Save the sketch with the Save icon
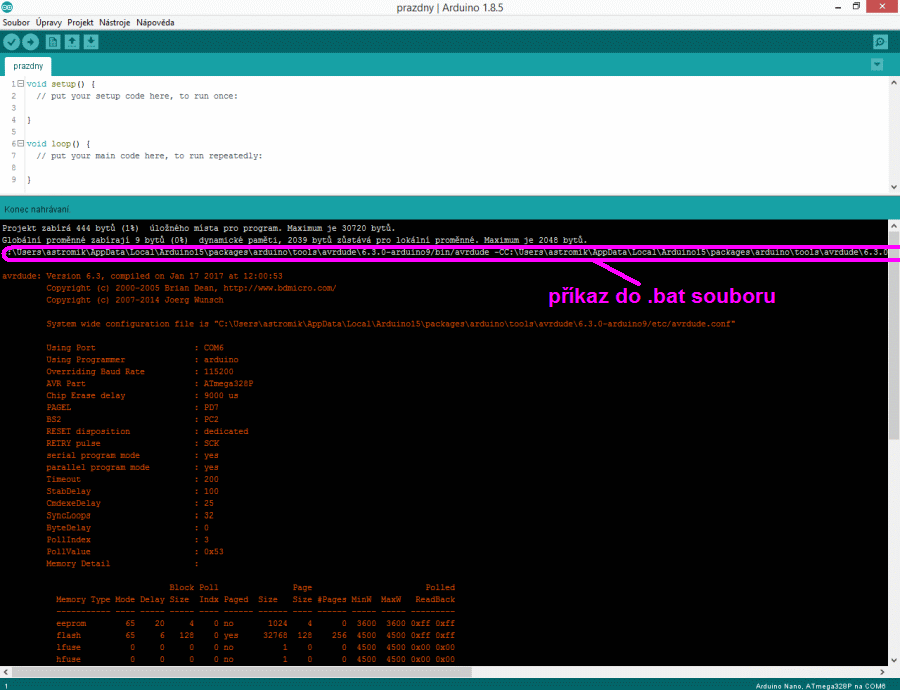The width and height of the screenshot is (900, 690). (91, 42)
